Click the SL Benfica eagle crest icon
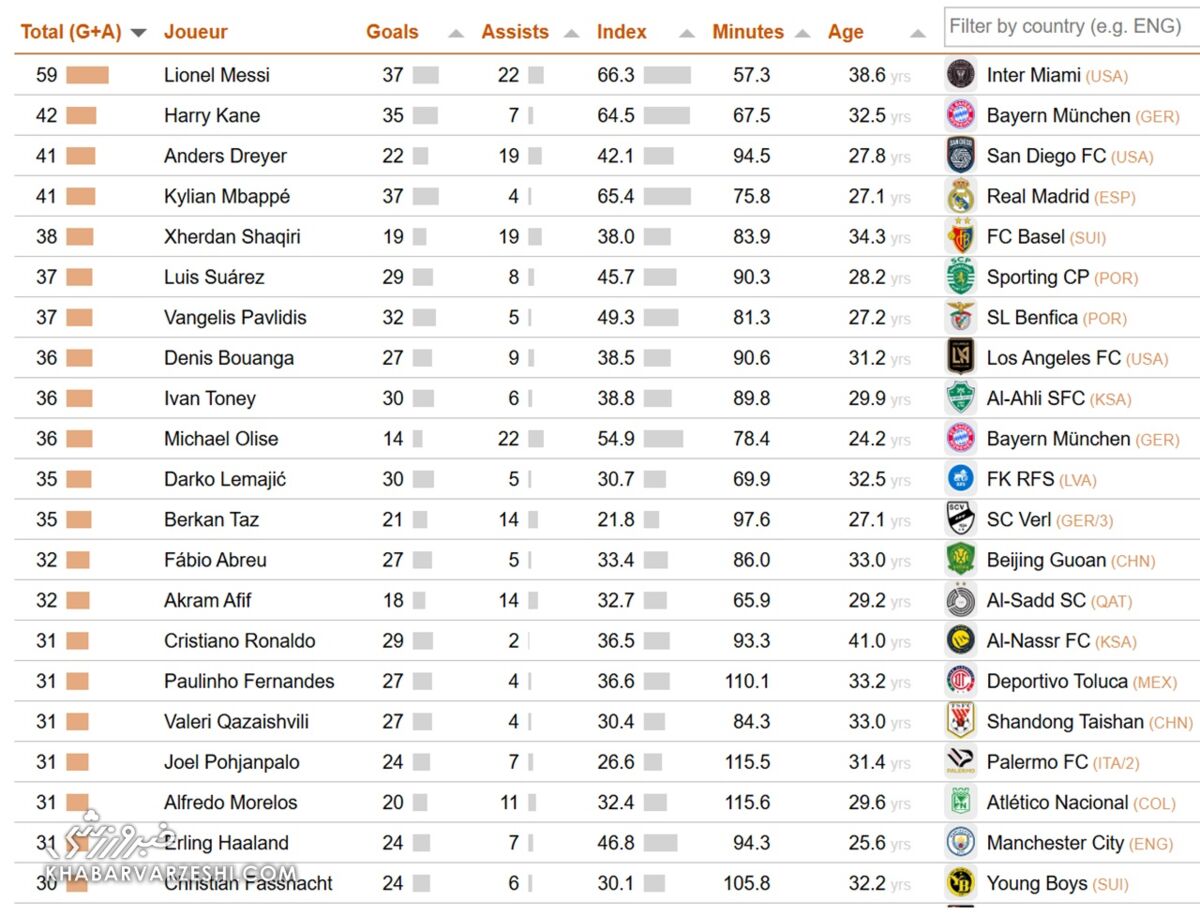The height and width of the screenshot is (916, 1200). [x=960, y=318]
